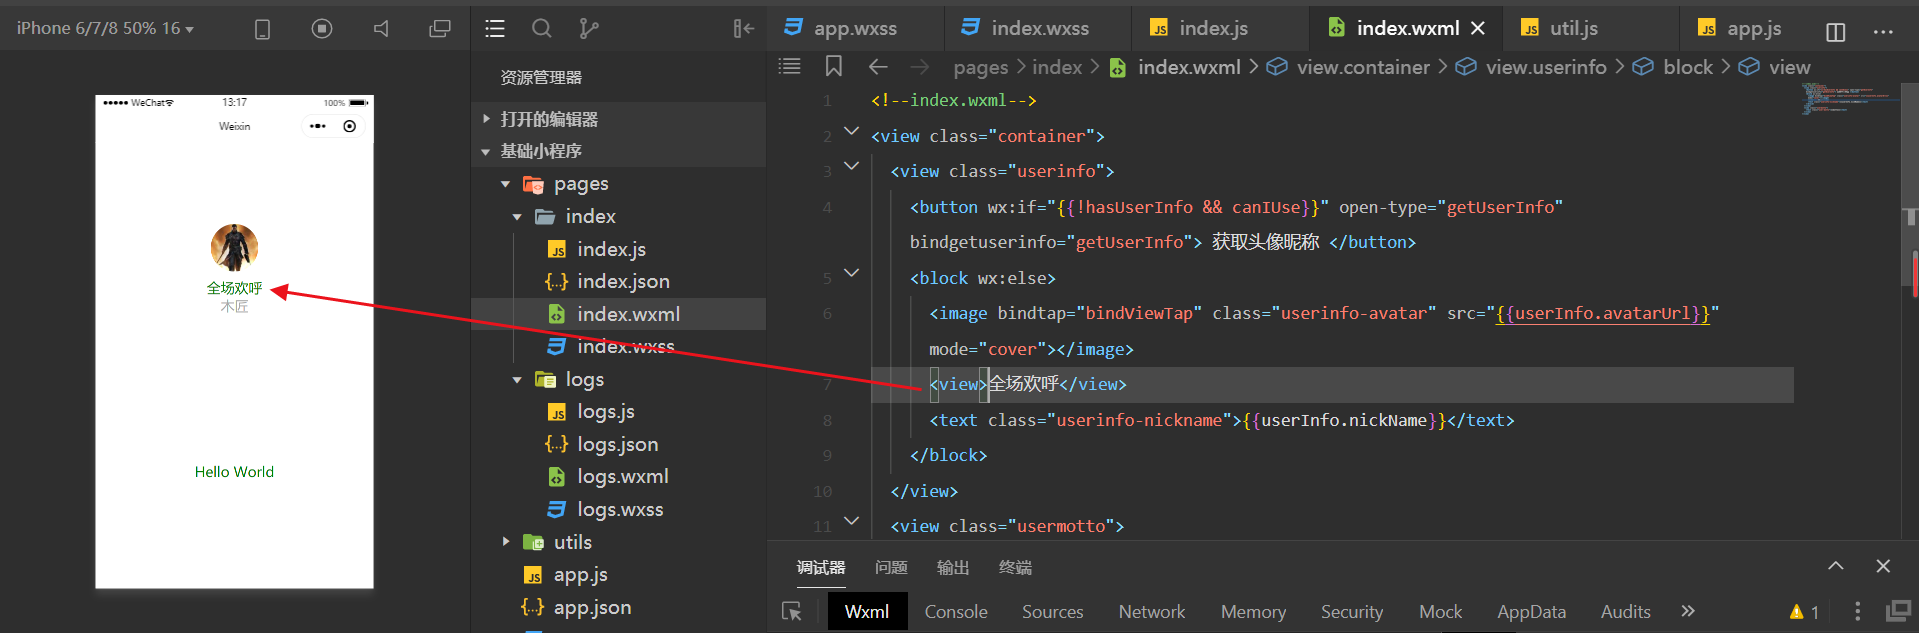Viewport: 1919px width, 633px height.
Task: Open the editor more actions ellipsis
Action: [x=1883, y=32]
